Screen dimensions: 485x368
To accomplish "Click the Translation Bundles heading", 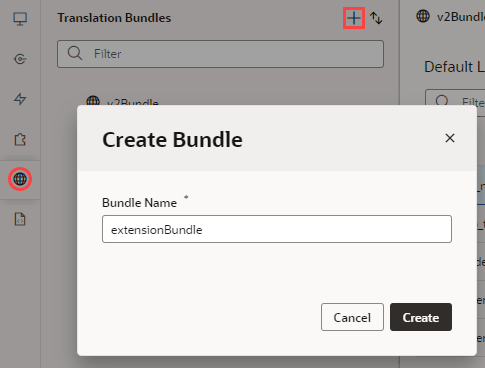I will tap(114, 18).
